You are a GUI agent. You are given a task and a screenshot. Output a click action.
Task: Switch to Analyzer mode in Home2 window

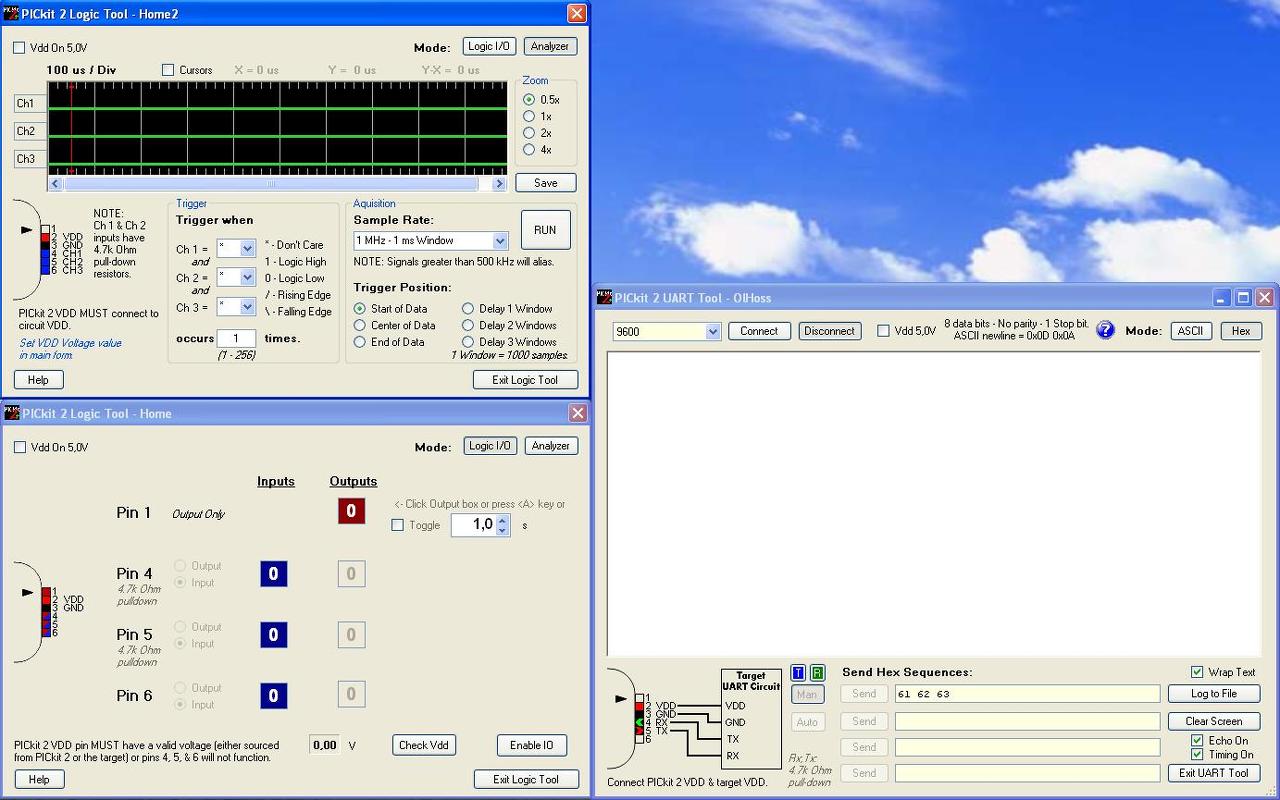click(550, 46)
